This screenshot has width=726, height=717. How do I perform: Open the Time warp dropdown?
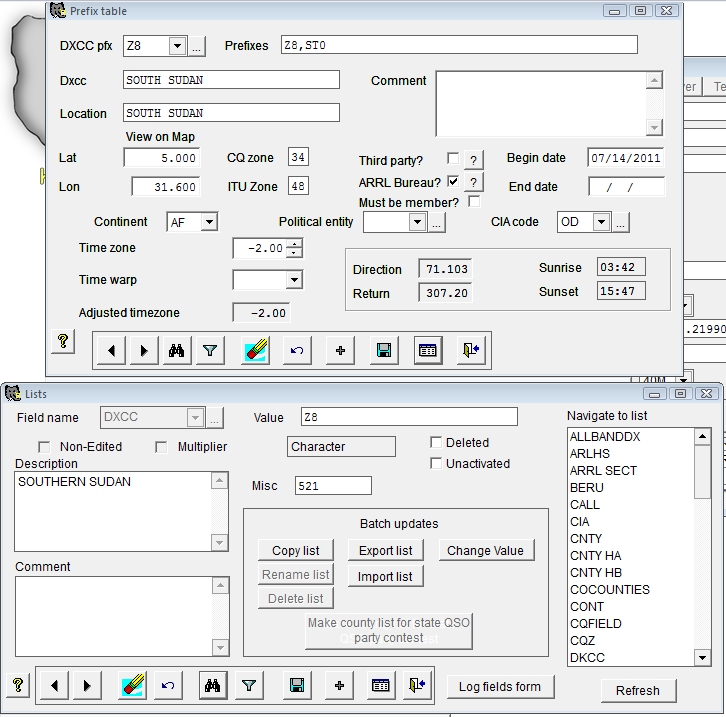coord(294,280)
